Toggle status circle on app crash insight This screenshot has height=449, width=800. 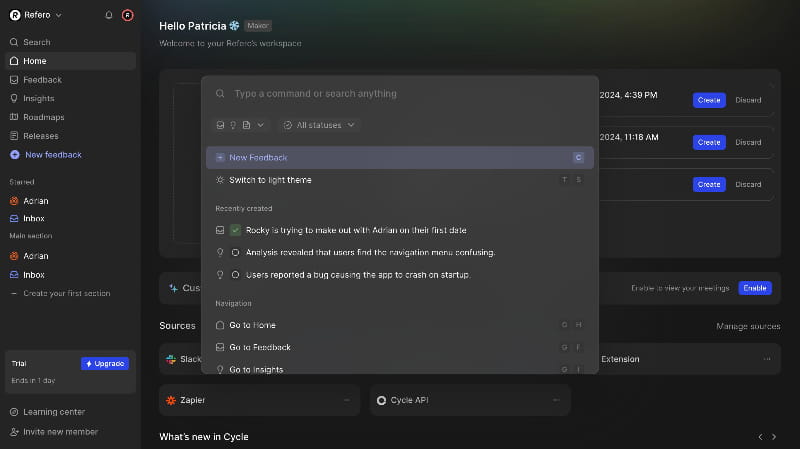click(235, 274)
